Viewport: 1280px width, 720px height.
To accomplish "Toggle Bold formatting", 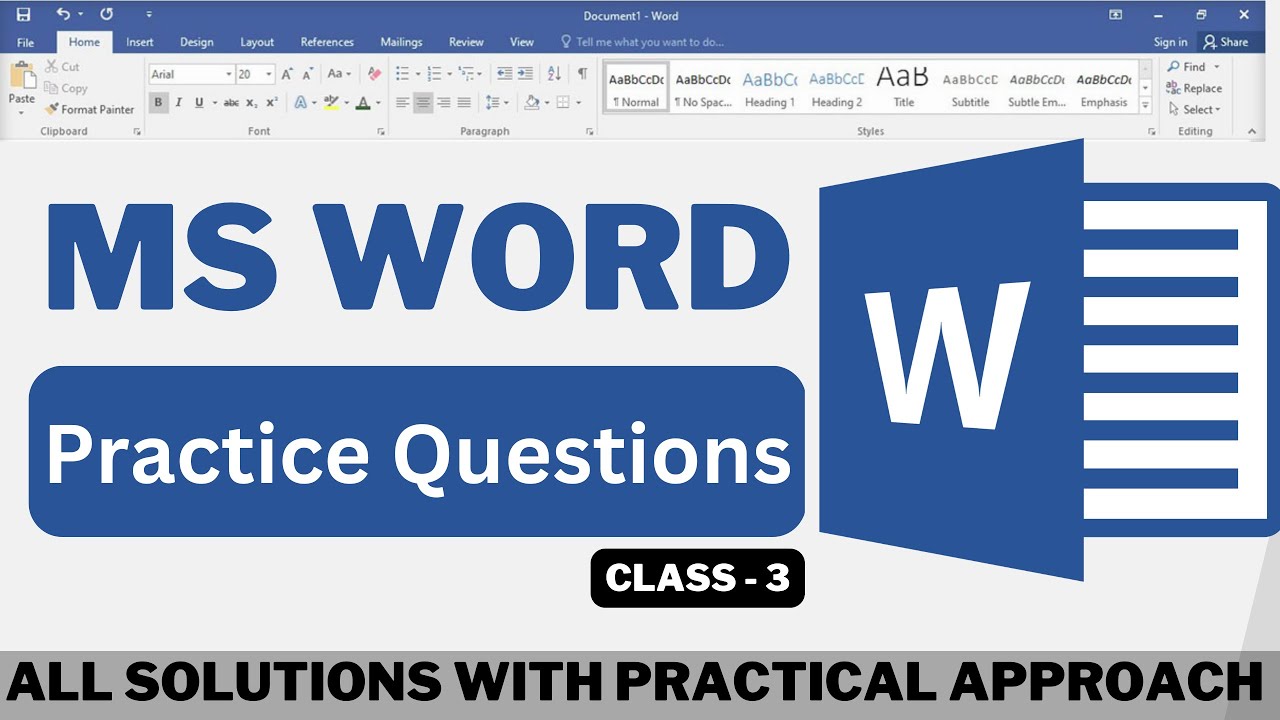I will coord(158,102).
